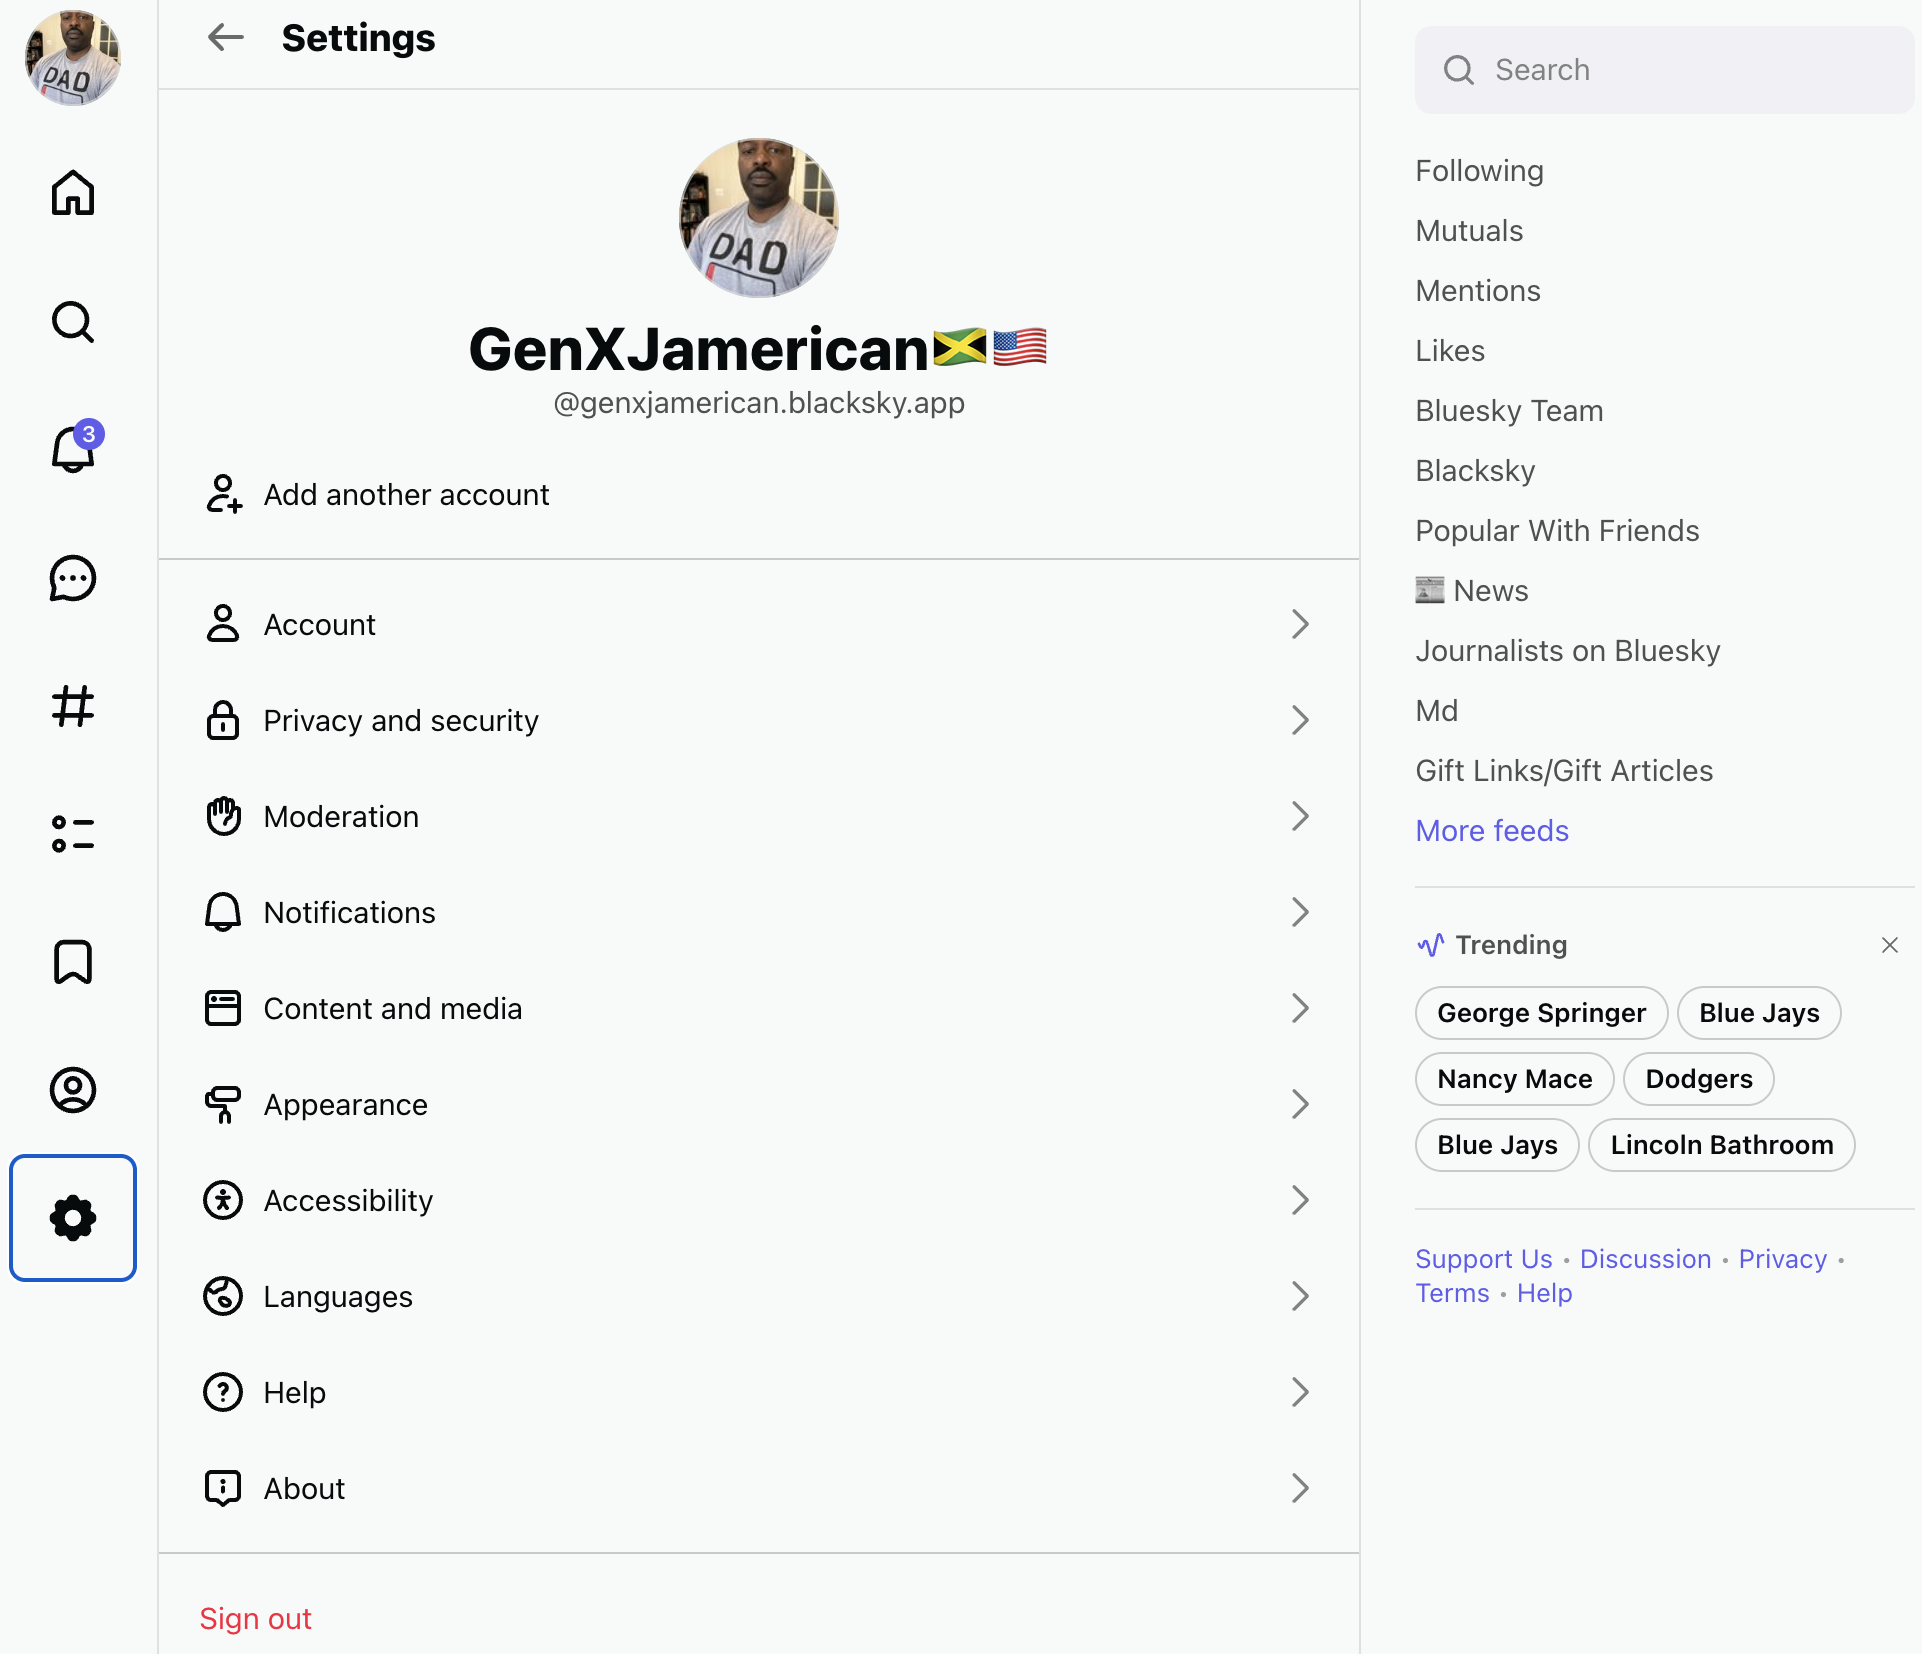The image size is (1922, 1654).
Task: Open the Lists icon in the sidebar
Action: 72,834
